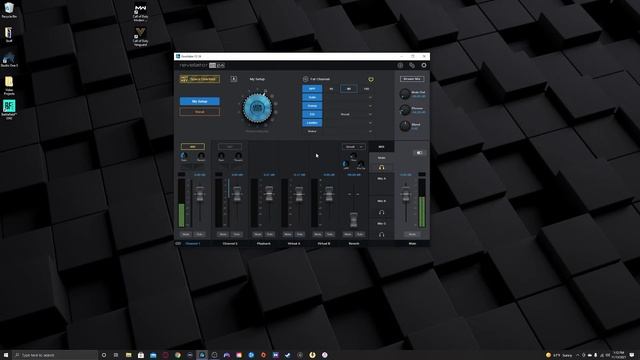640x360 pixels.
Task: Toggle the Fat Channel power icon
Action: pyautogui.click(x=305, y=79)
